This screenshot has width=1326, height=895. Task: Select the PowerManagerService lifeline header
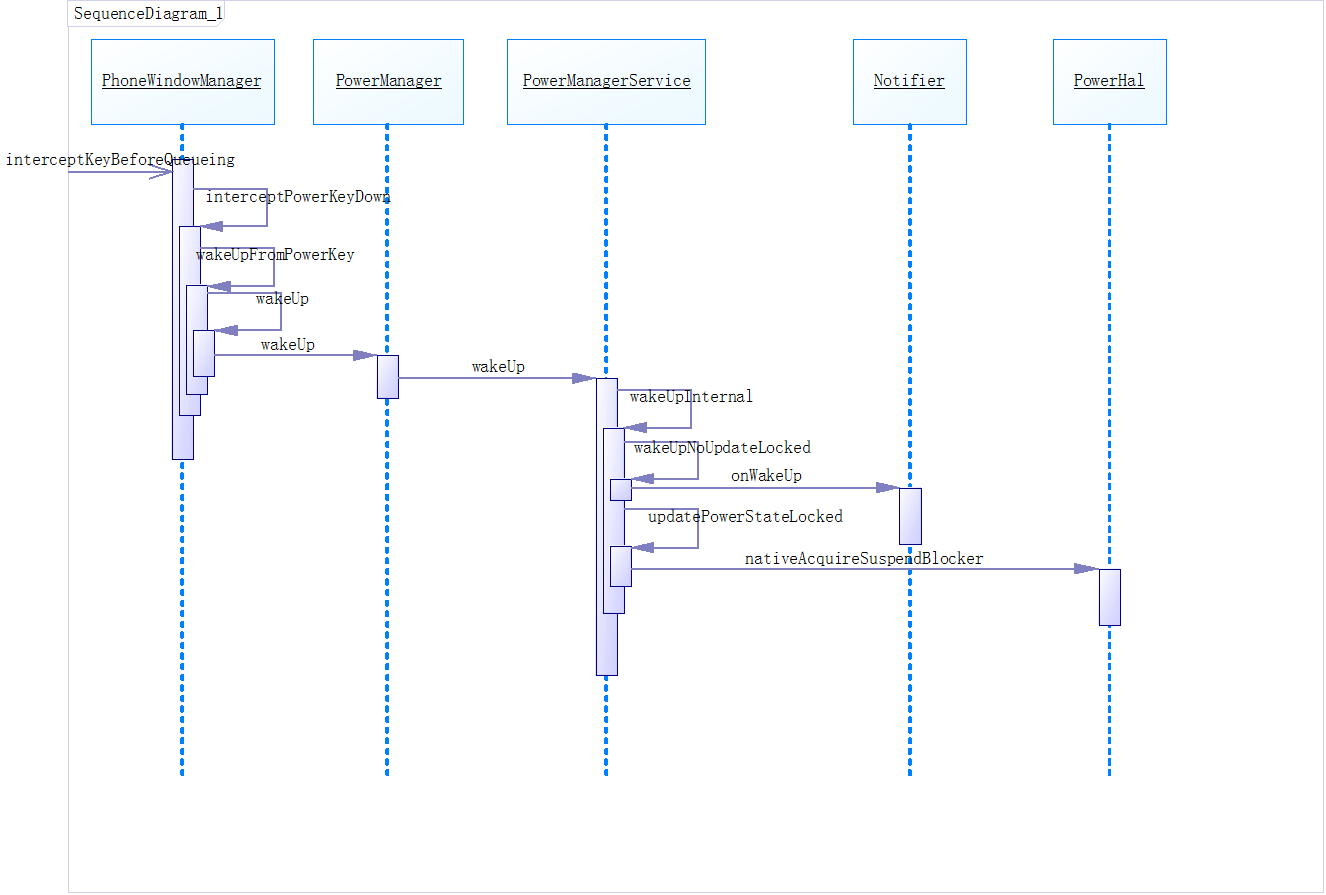point(606,81)
